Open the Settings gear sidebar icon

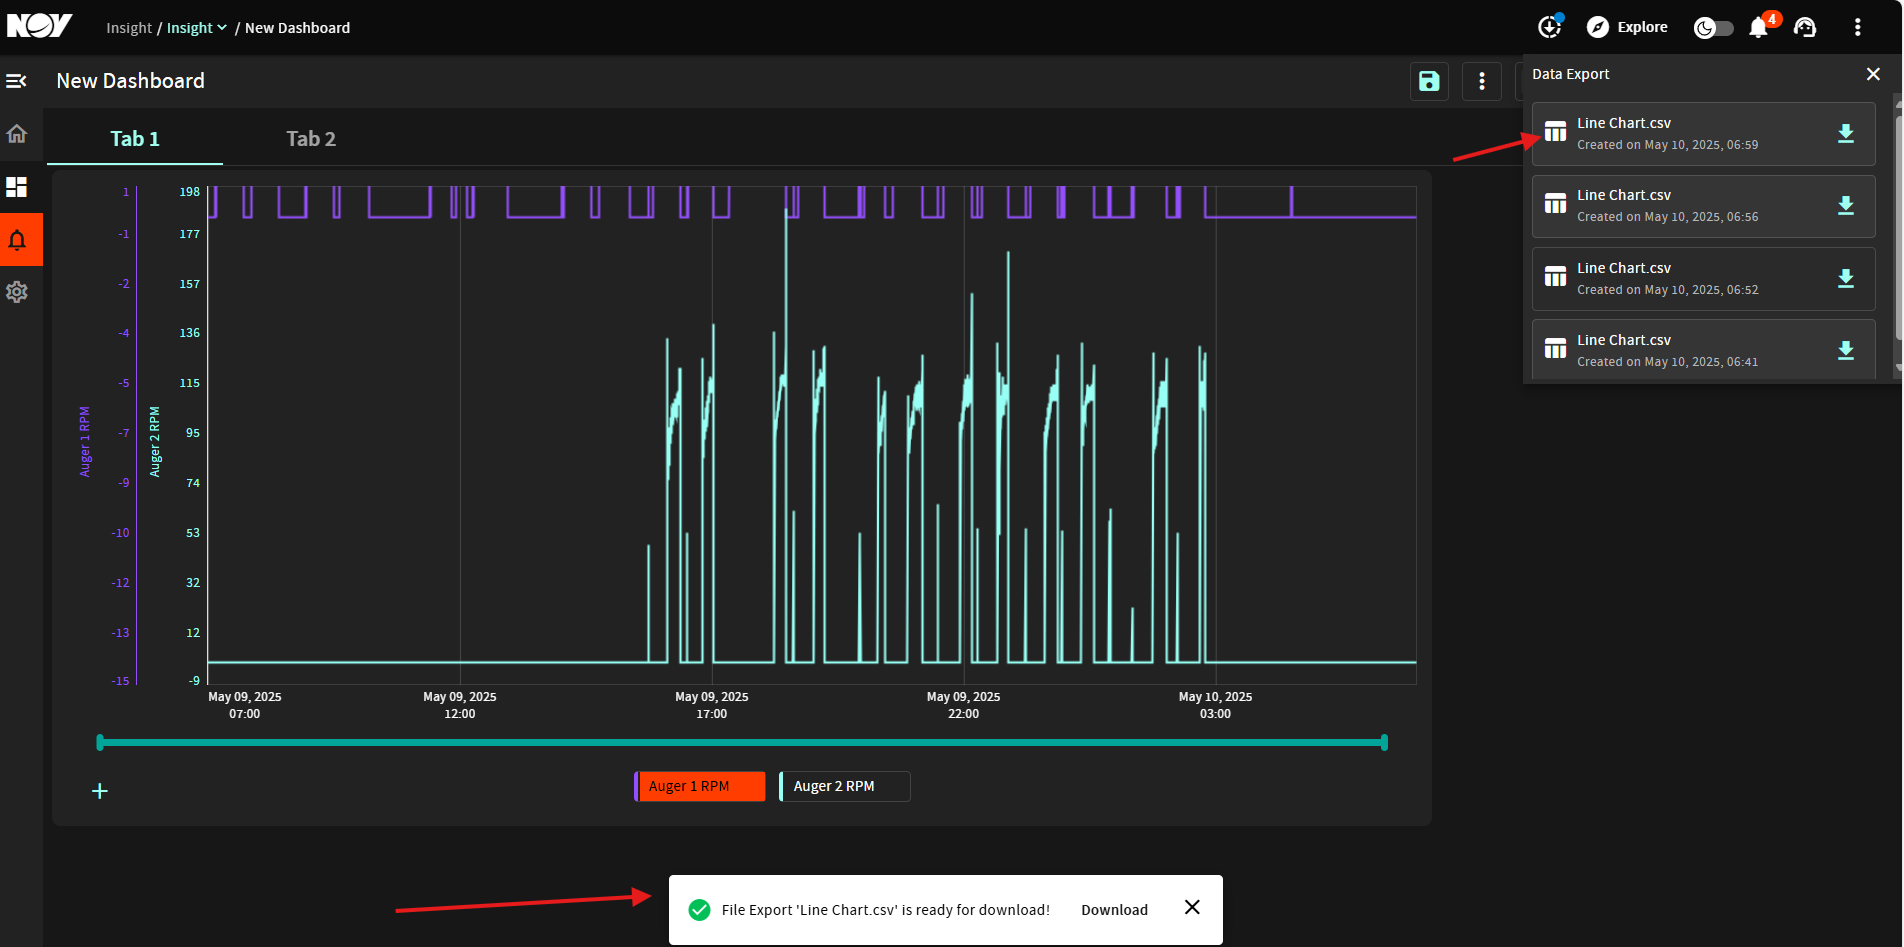click(x=17, y=292)
